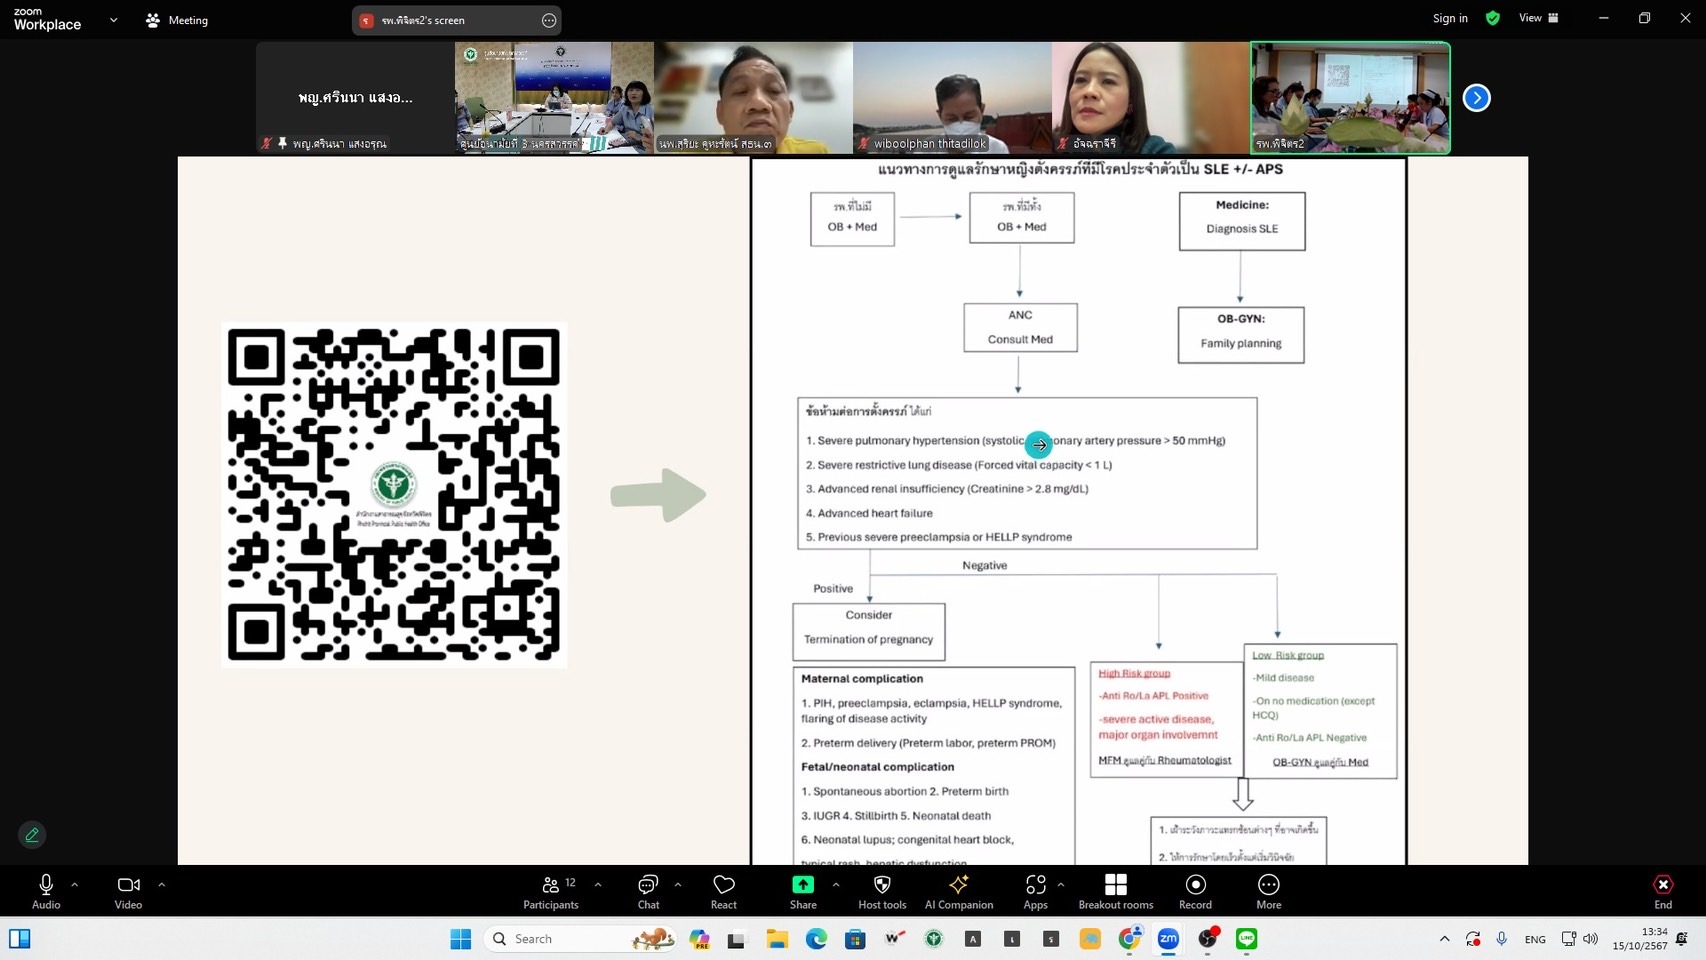Open Google Chrome from taskbar

[1129, 939]
